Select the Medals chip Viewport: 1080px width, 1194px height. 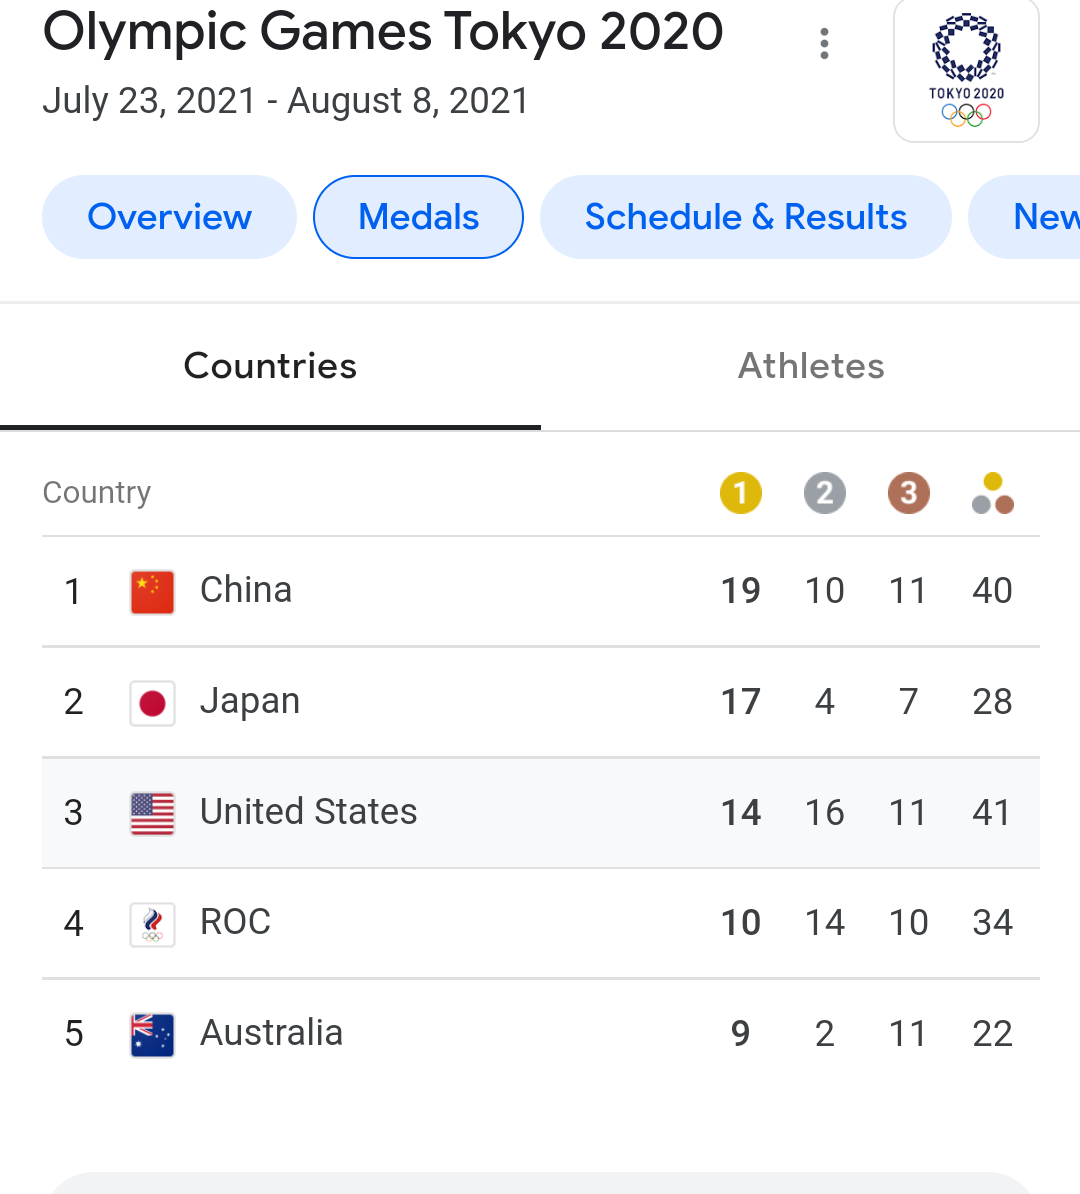[x=418, y=217]
